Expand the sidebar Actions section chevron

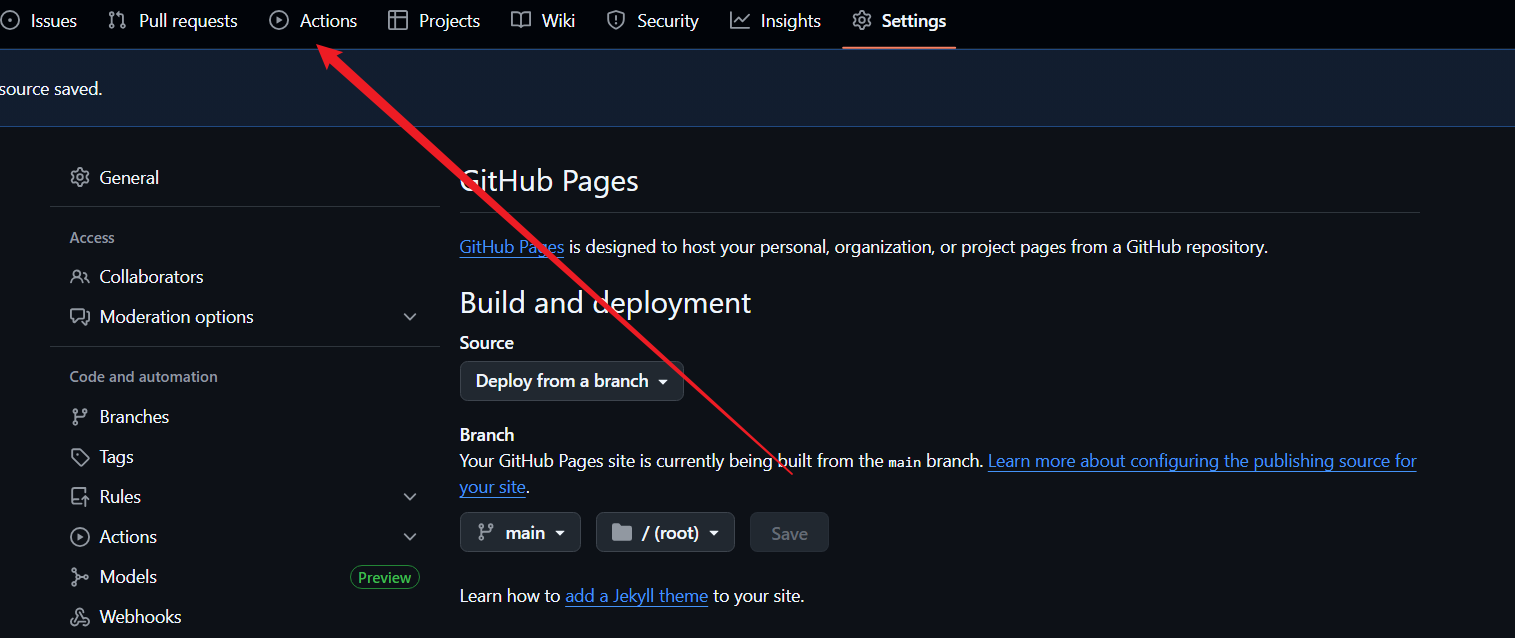(409, 537)
